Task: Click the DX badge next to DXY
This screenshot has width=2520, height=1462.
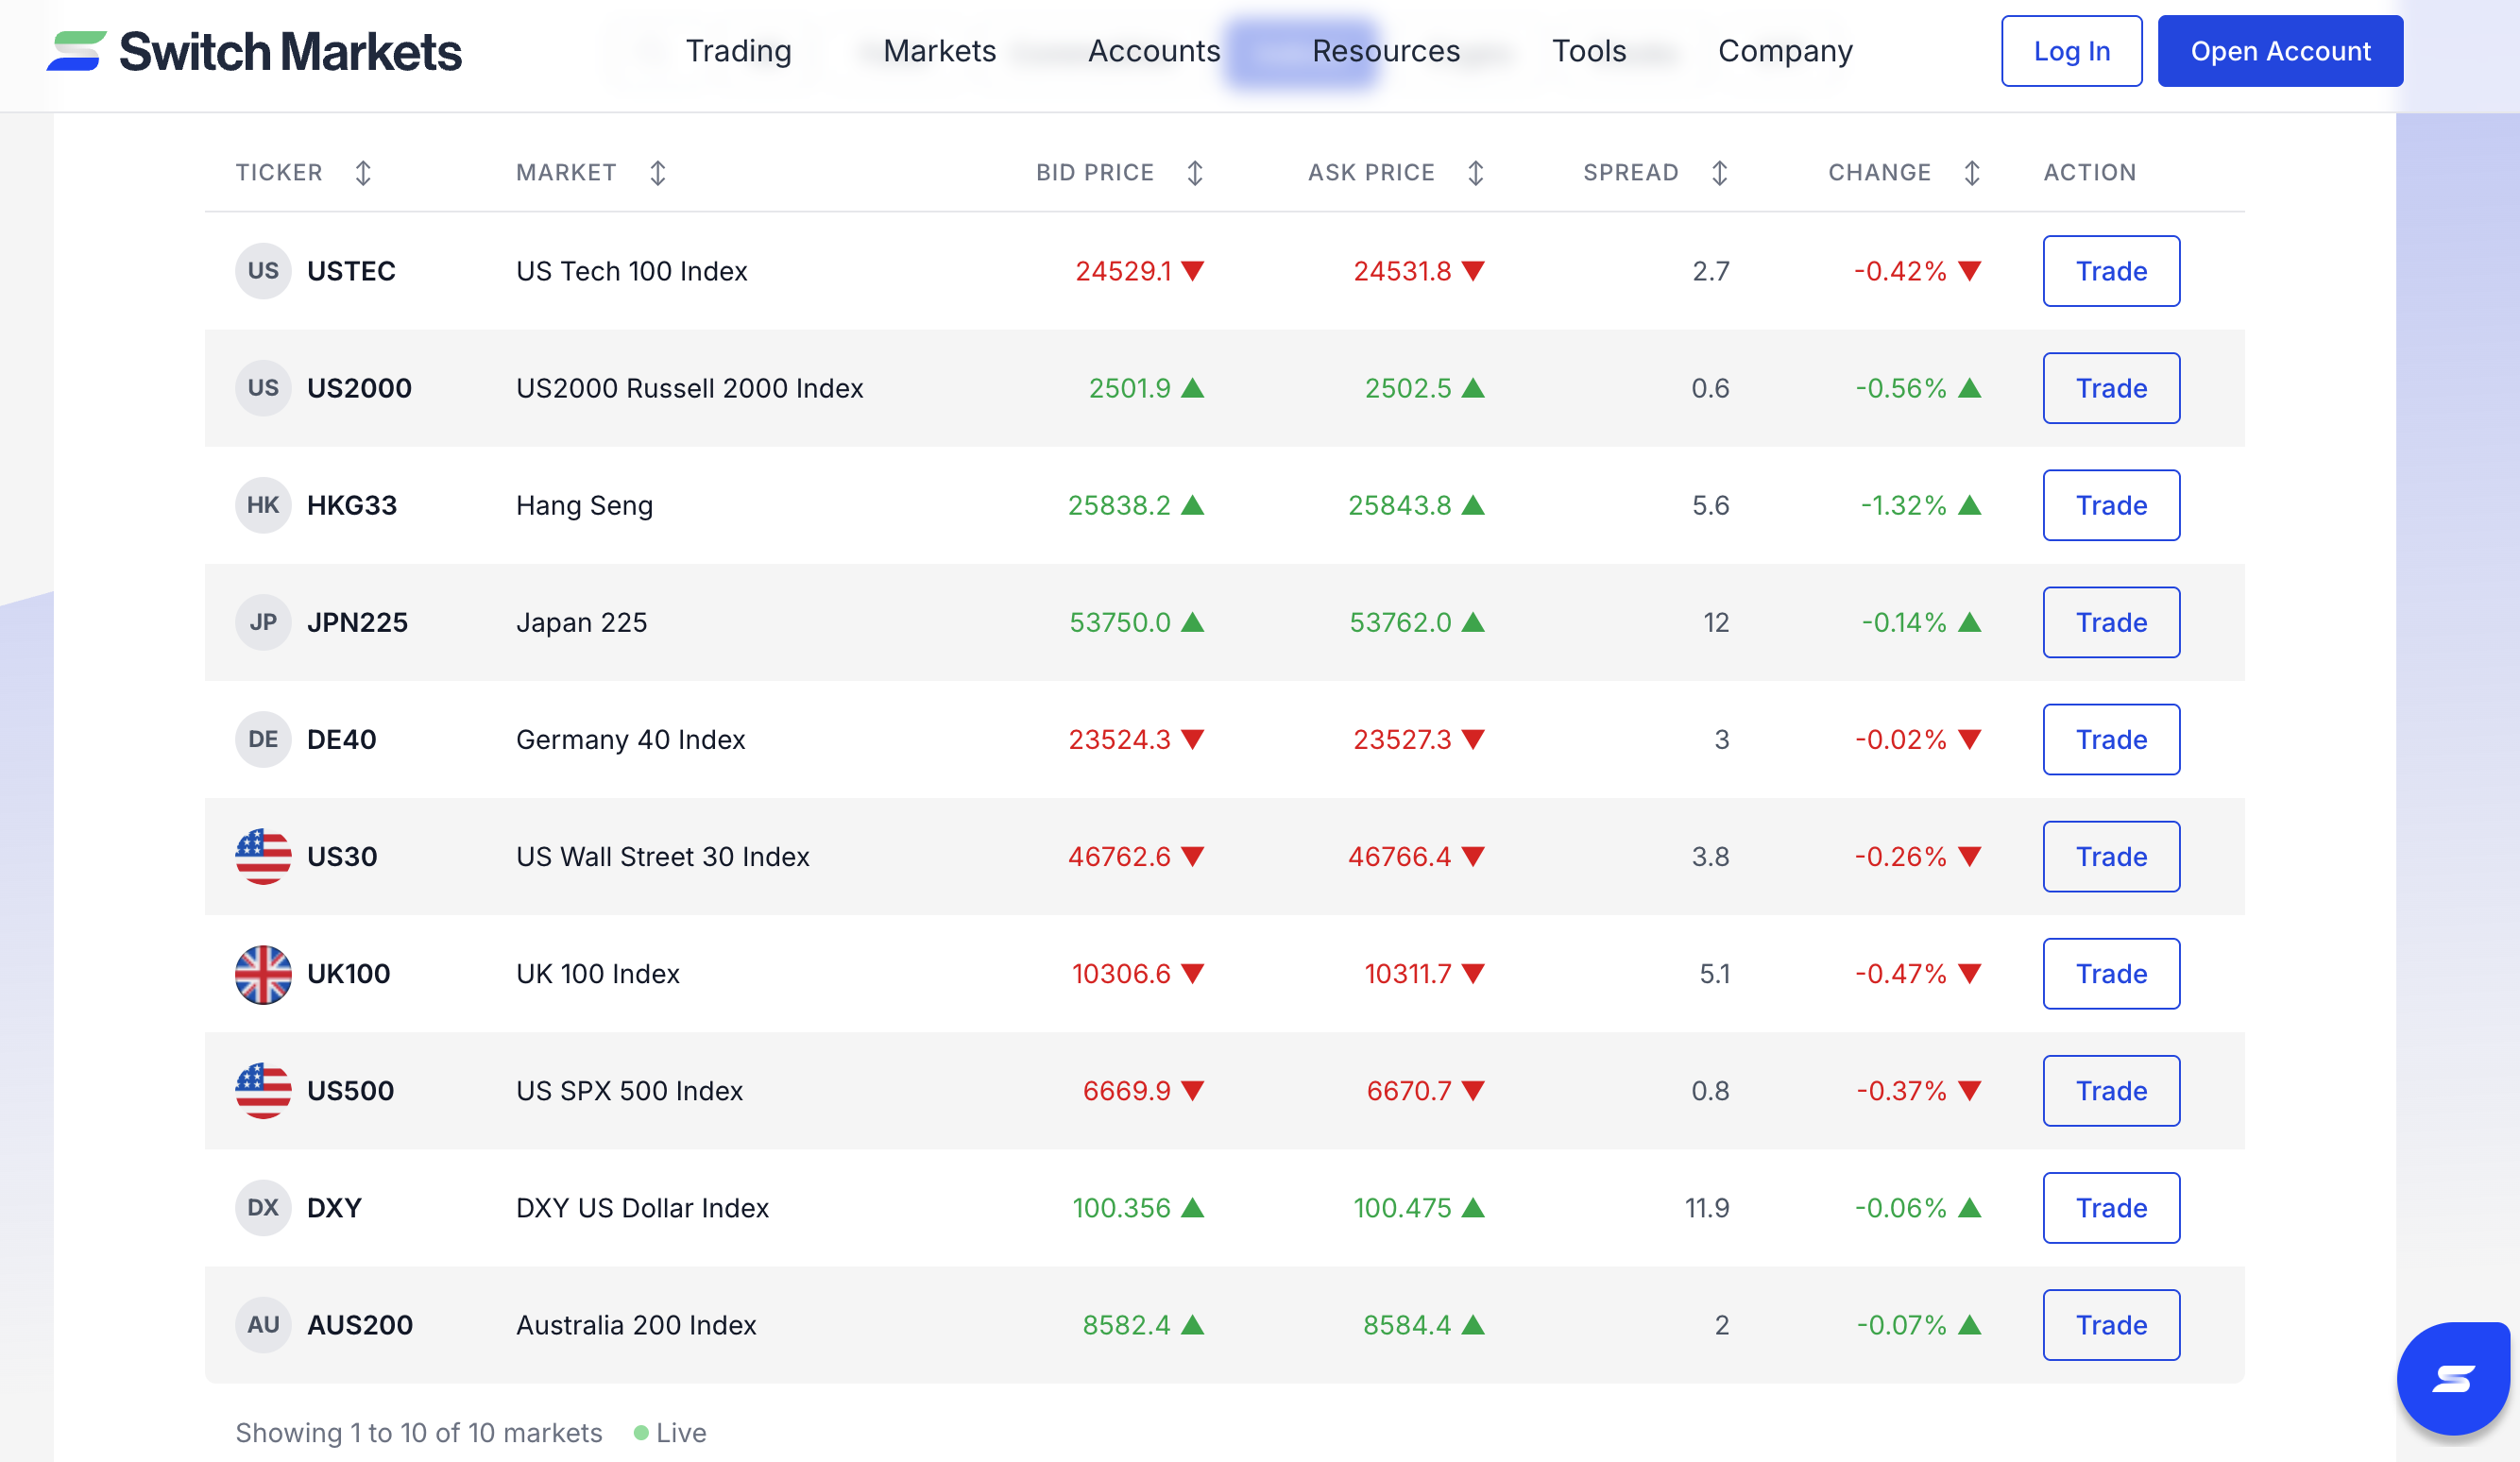Action: pyautogui.click(x=263, y=1208)
